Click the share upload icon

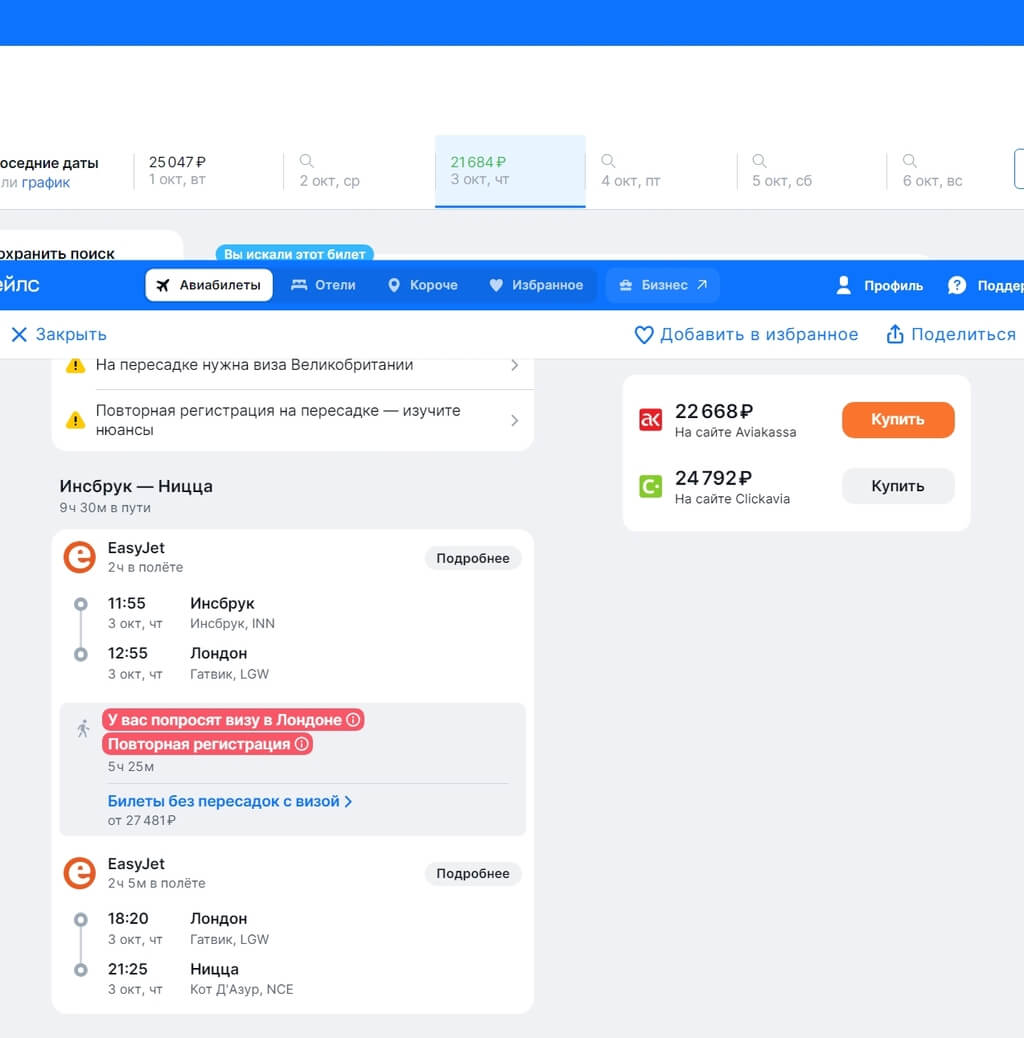tap(895, 334)
